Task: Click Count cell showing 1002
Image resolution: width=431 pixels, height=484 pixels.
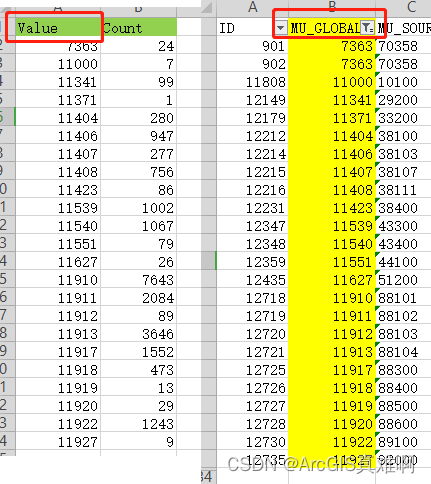Action: click(x=139, y=208)
